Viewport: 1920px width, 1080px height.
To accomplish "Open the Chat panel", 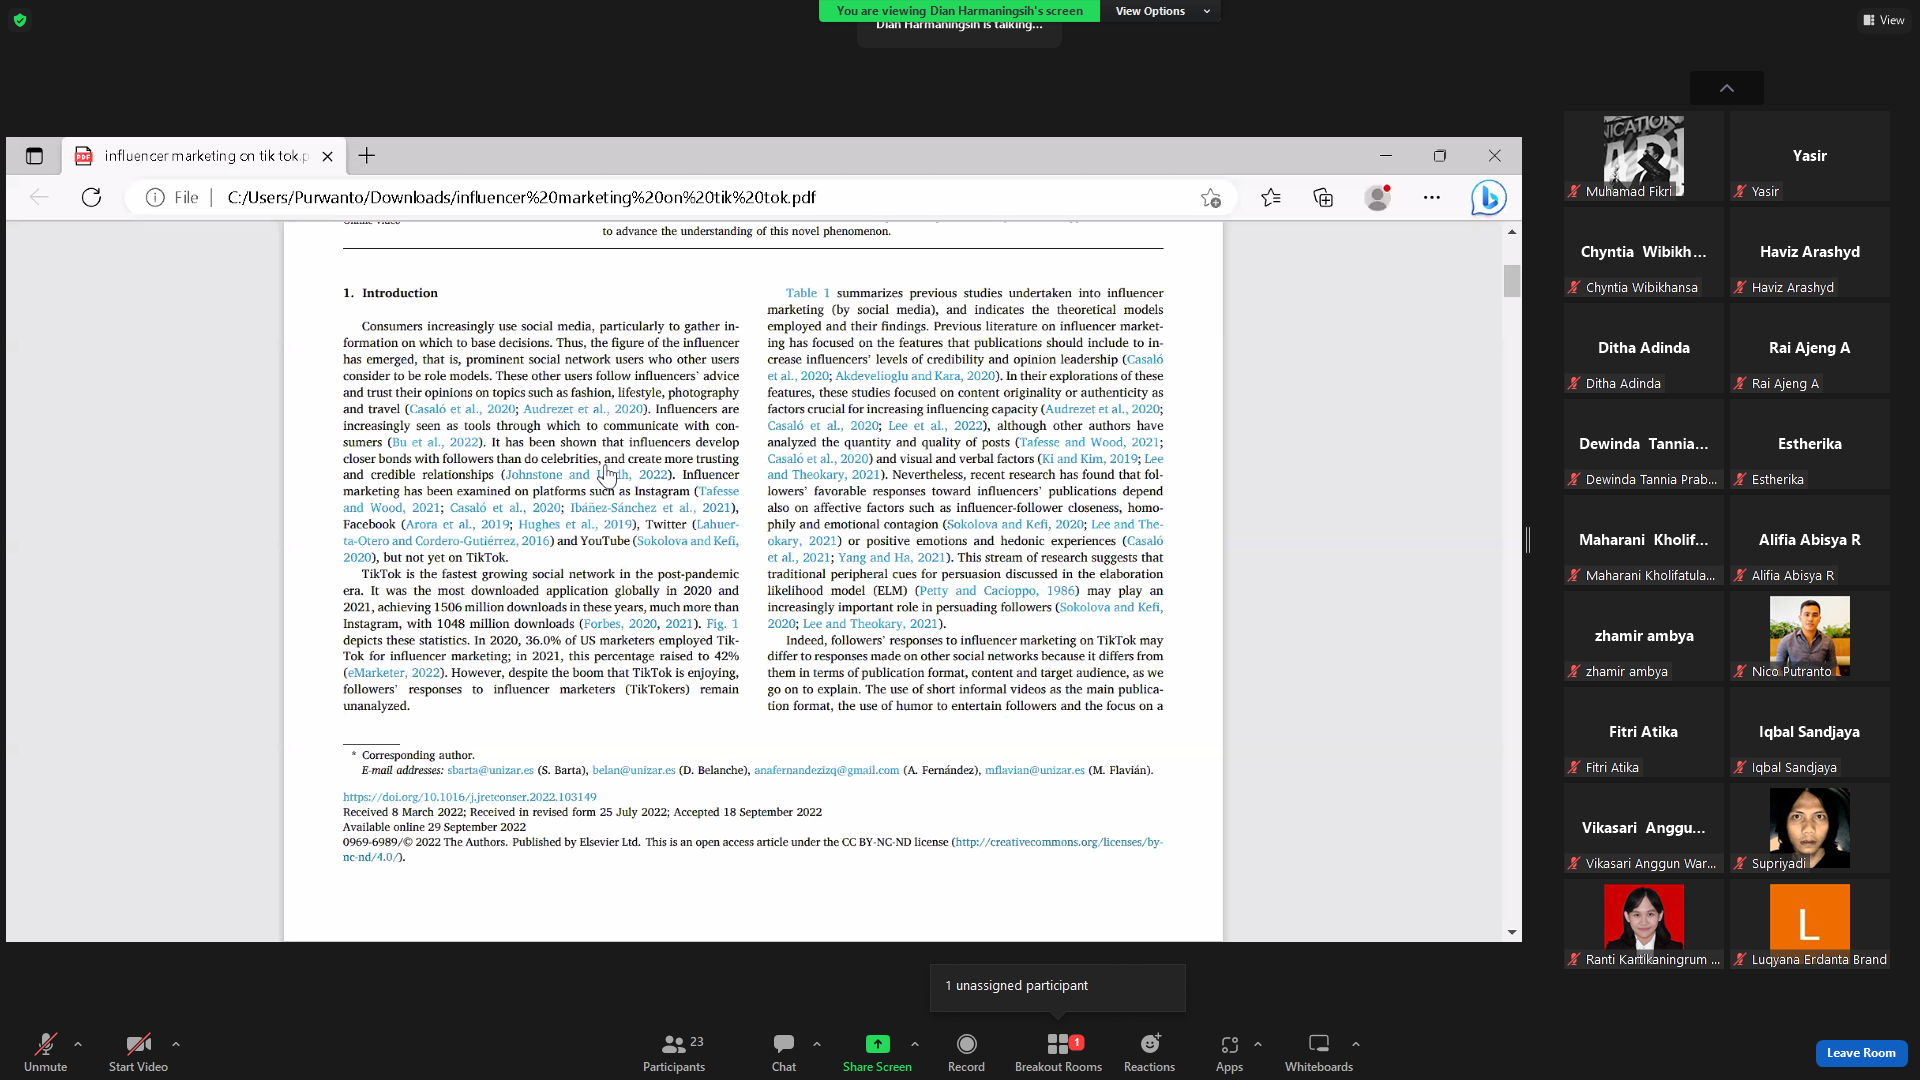I will click(x=784, y=1052).
